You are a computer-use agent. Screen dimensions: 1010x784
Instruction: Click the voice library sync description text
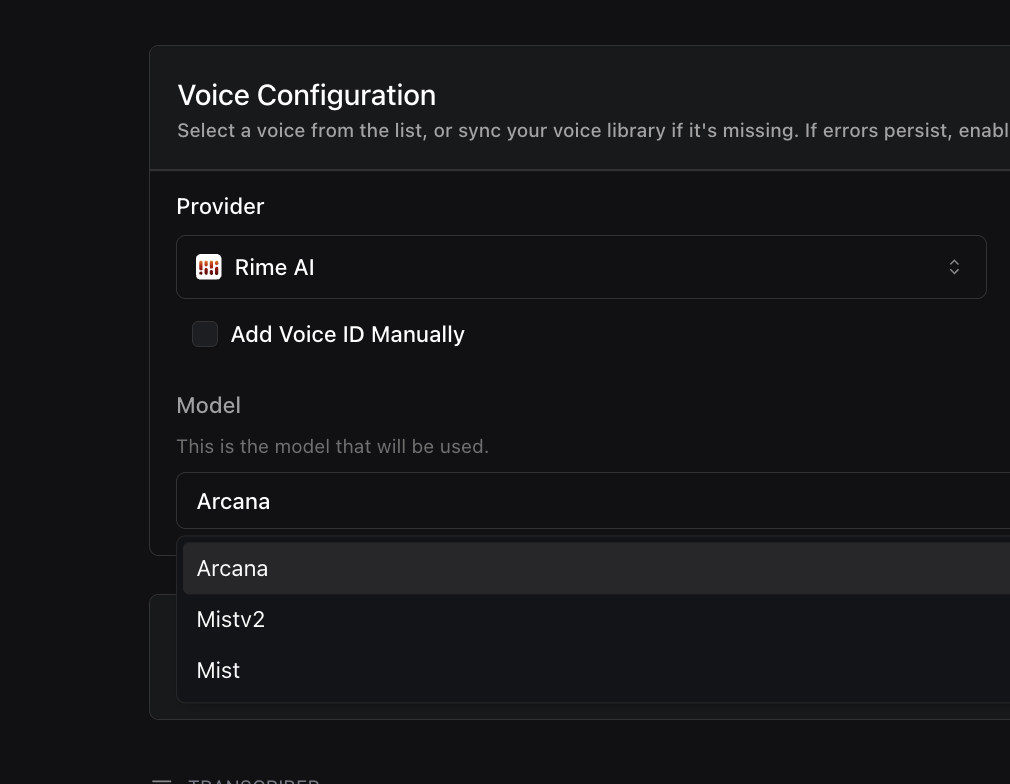[592, 131]
